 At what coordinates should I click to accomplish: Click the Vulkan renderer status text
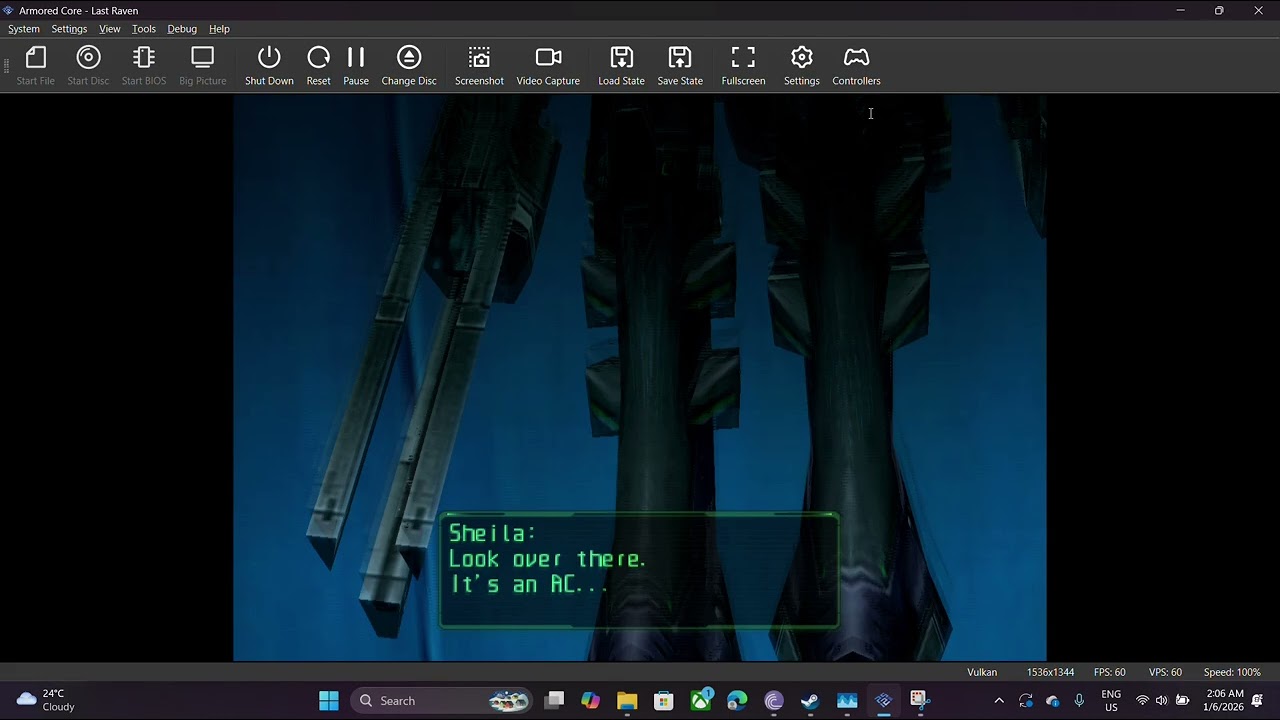coord(982,672)
